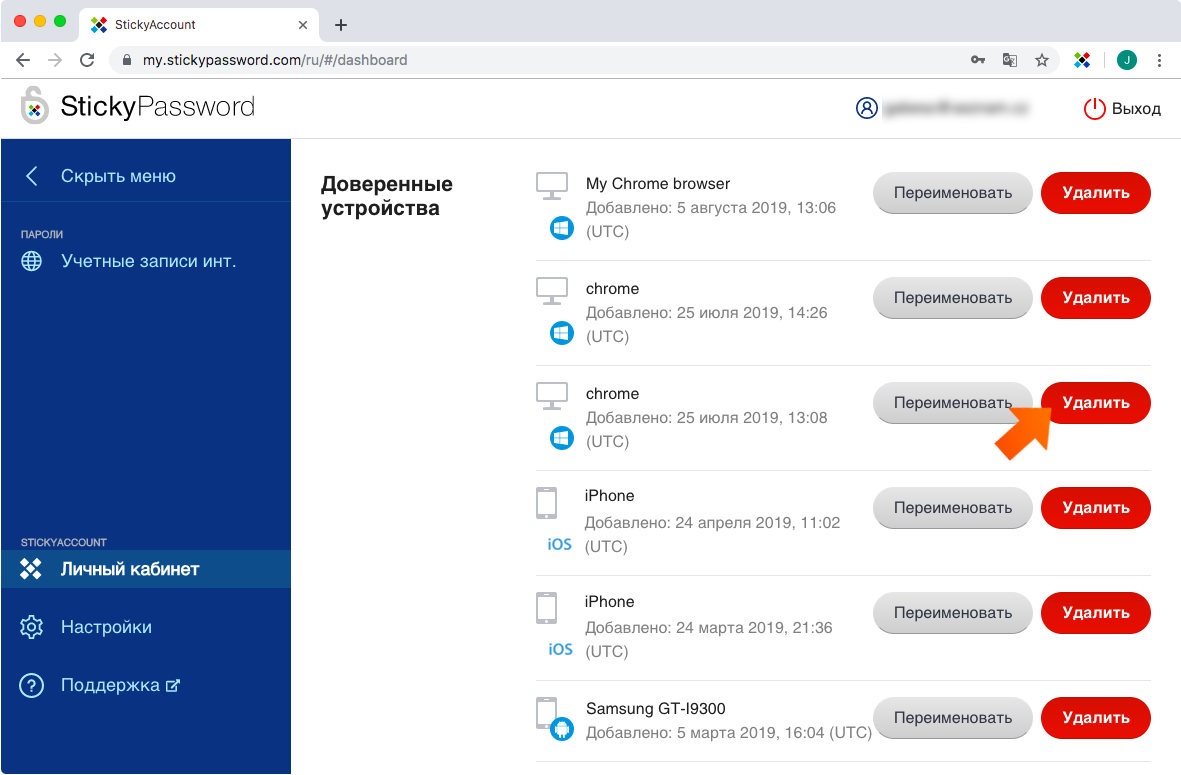Screen dimensions: 1181x775
Task: Delete My Chrome browser device
Action: tap(1096, 193)
